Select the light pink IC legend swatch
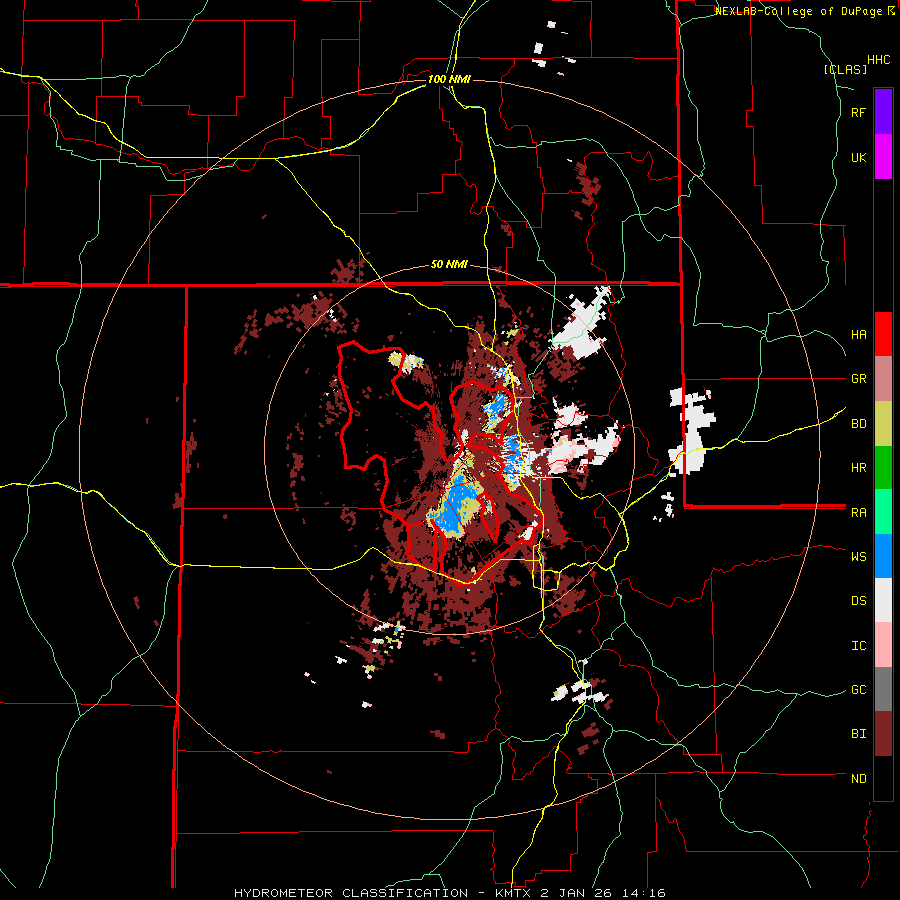This screenshot has width=900, height=900. (883, 645)
